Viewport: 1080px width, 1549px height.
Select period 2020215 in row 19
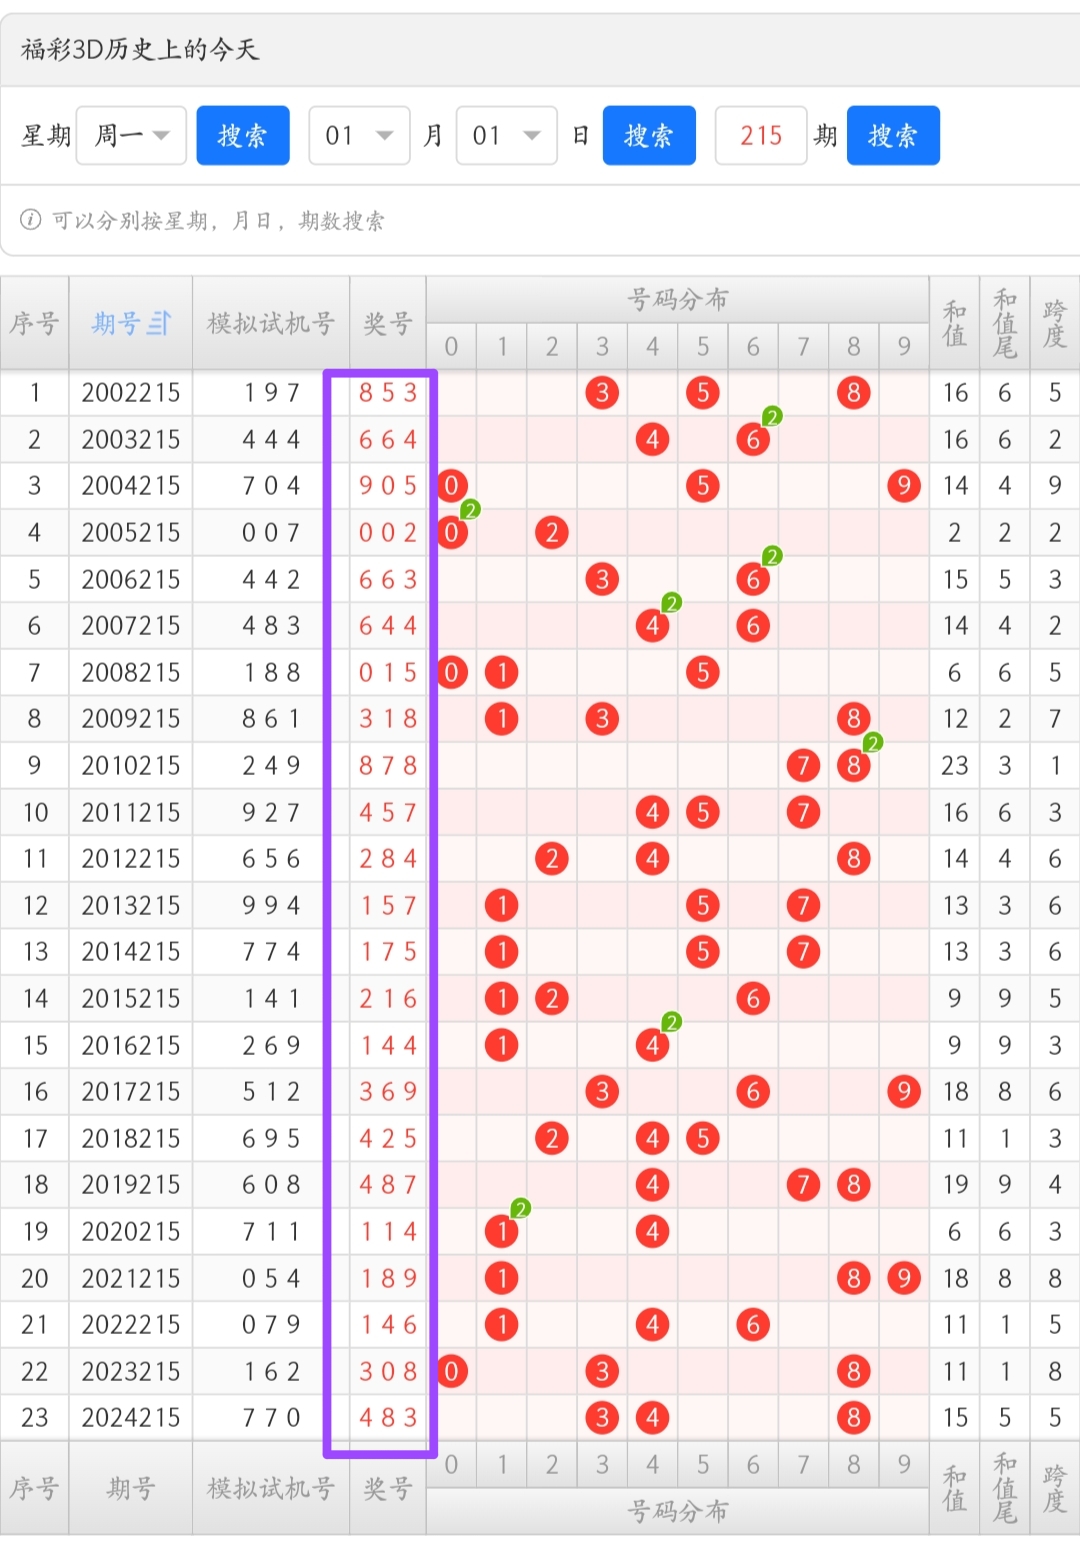pos(131,1231)
